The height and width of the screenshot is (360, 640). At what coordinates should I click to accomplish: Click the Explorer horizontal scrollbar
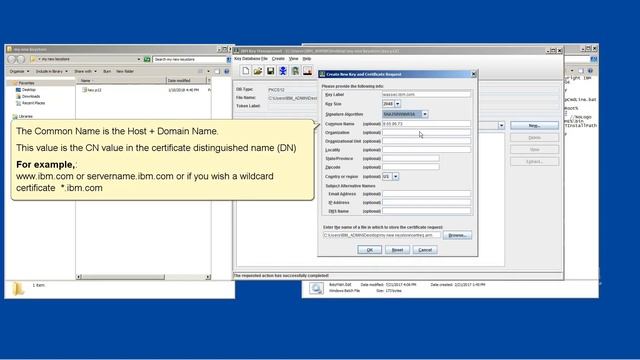point(143,277)
